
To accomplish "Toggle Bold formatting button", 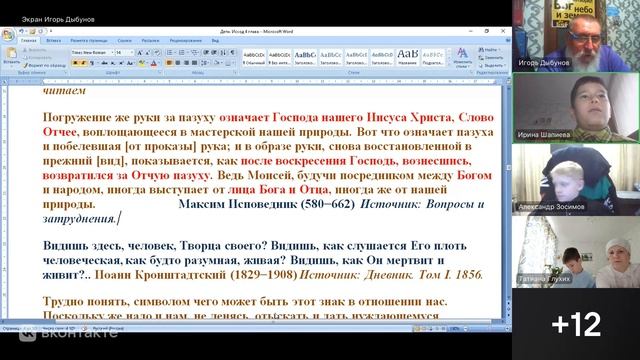I will (76, 63).
